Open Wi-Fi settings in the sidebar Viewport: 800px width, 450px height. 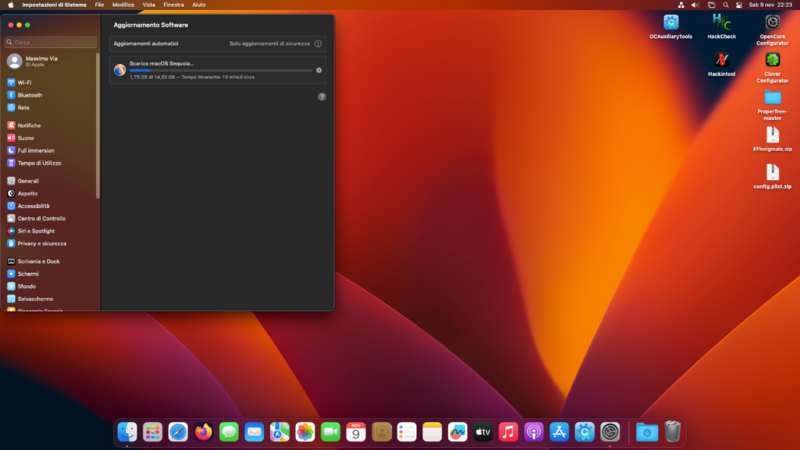[24, 83]
